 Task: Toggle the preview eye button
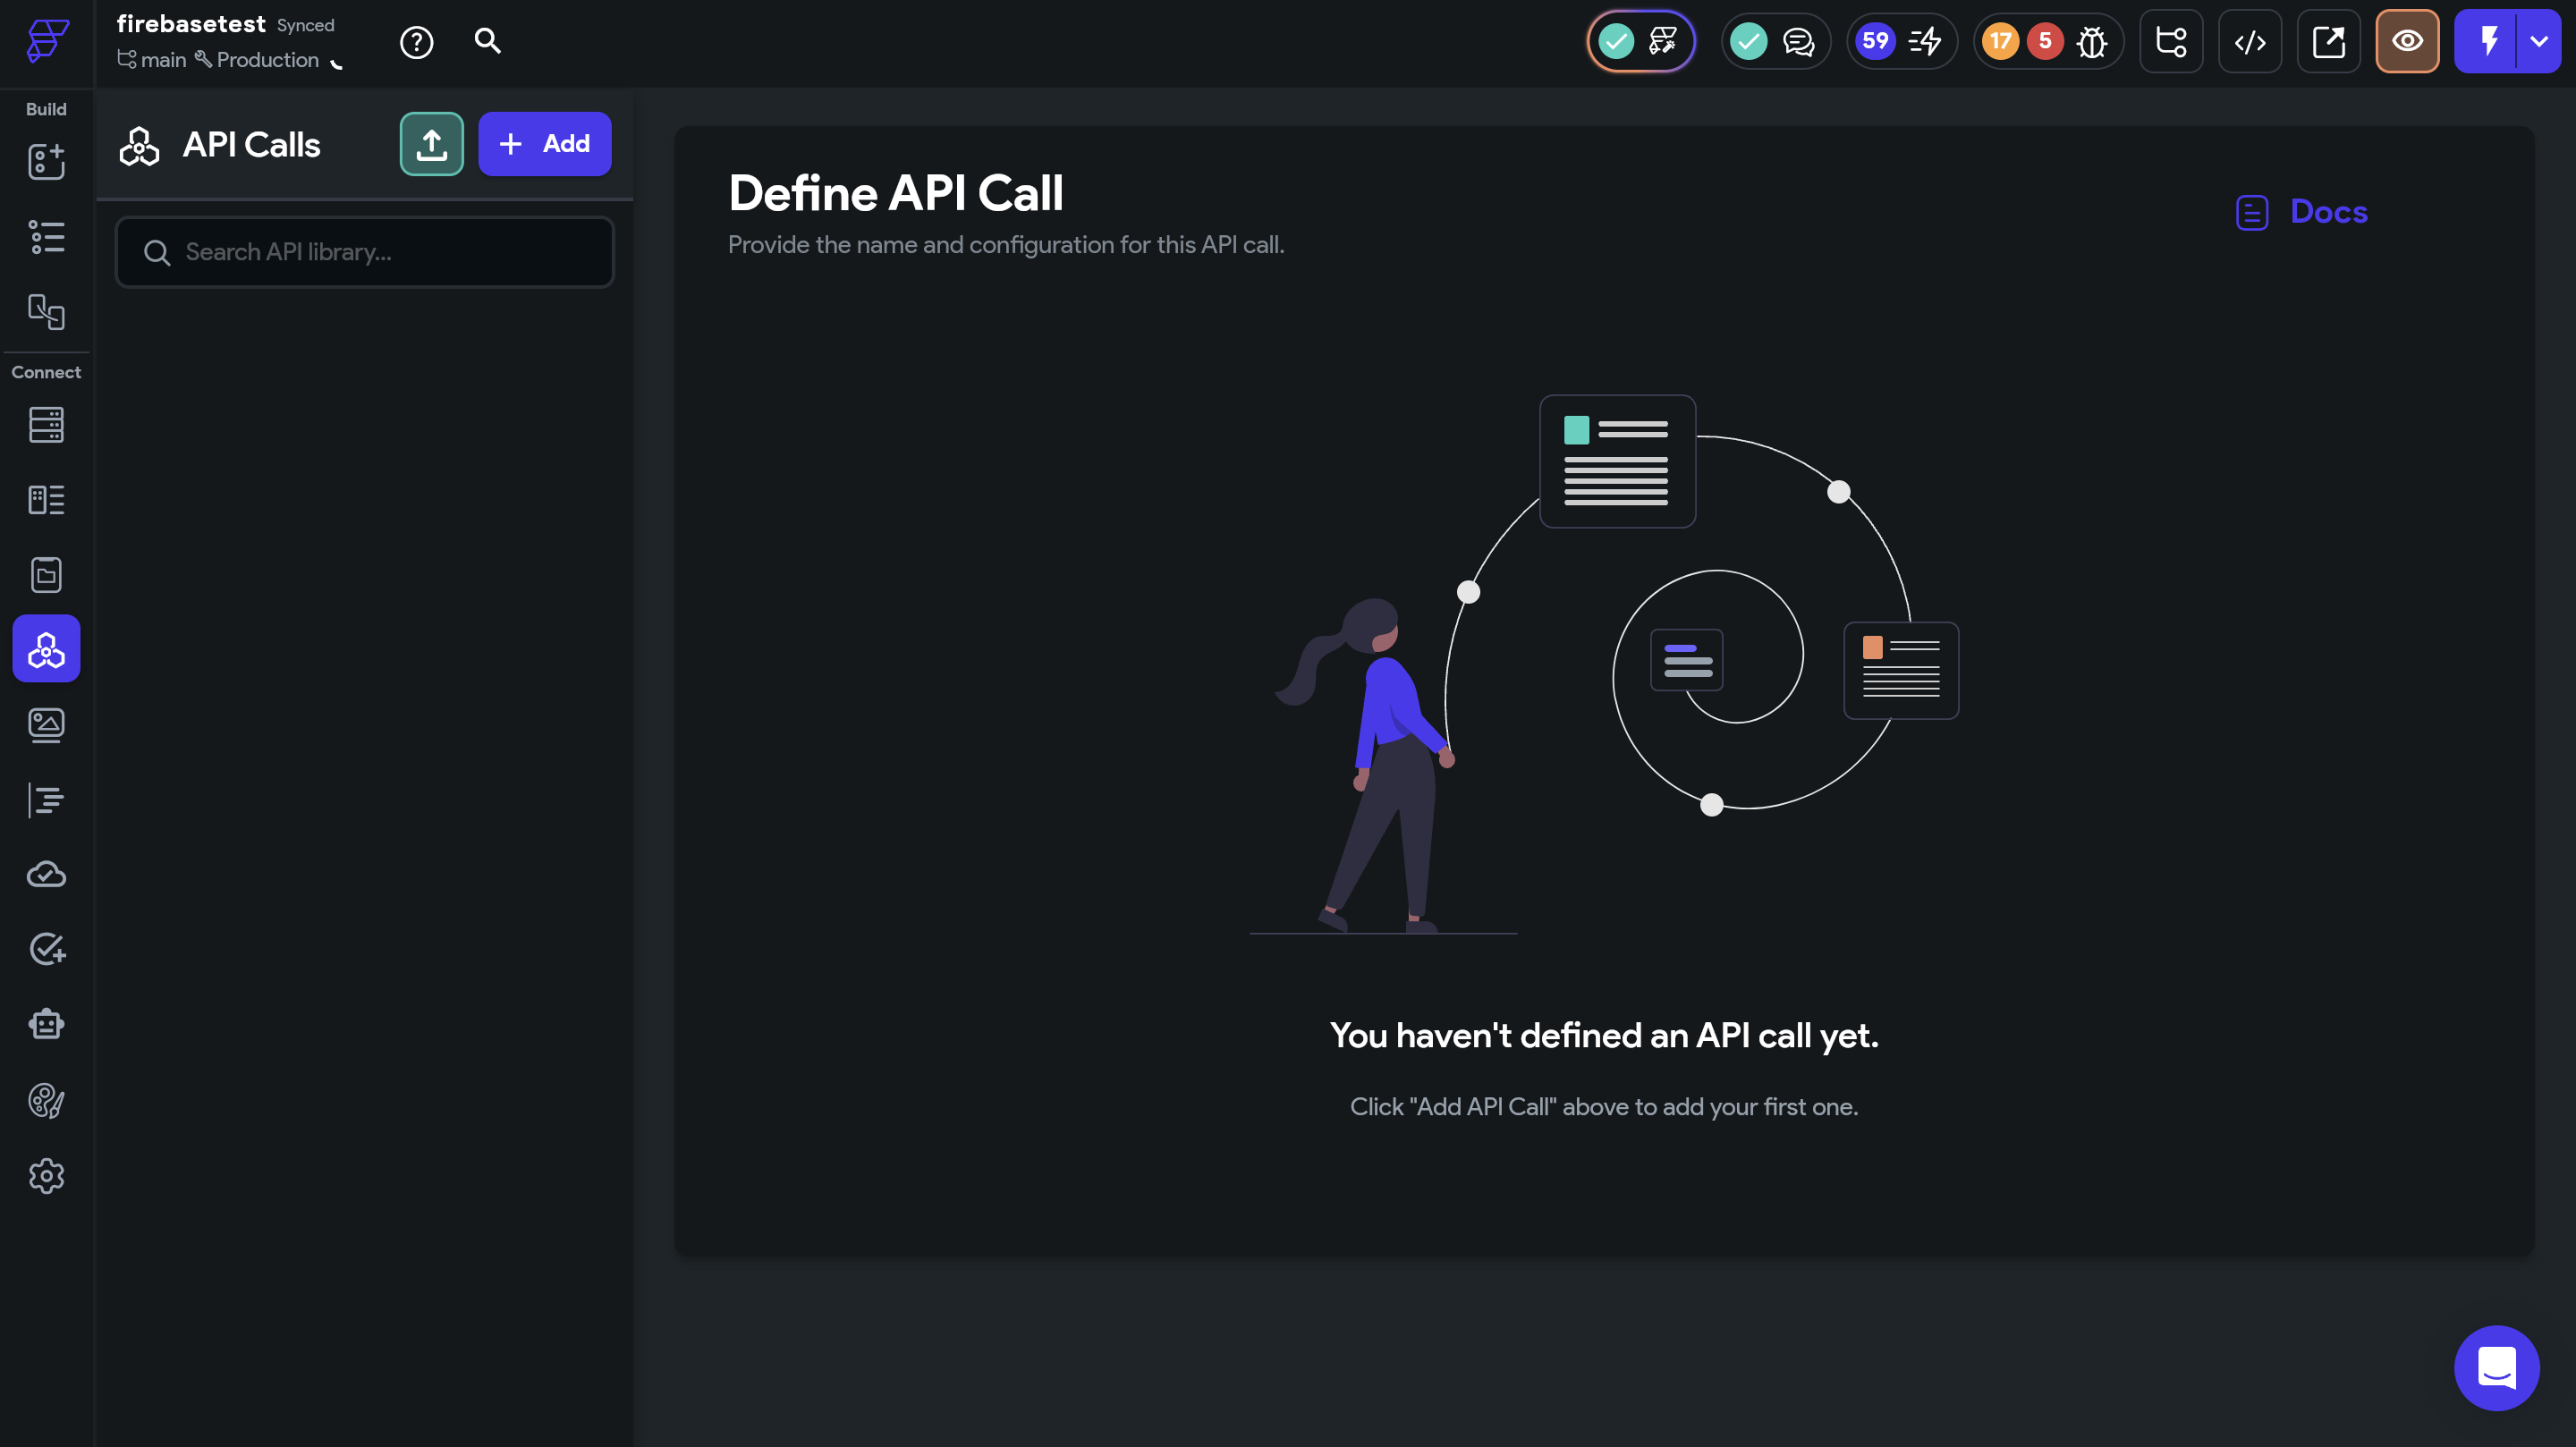click(x=2406, y=42)
